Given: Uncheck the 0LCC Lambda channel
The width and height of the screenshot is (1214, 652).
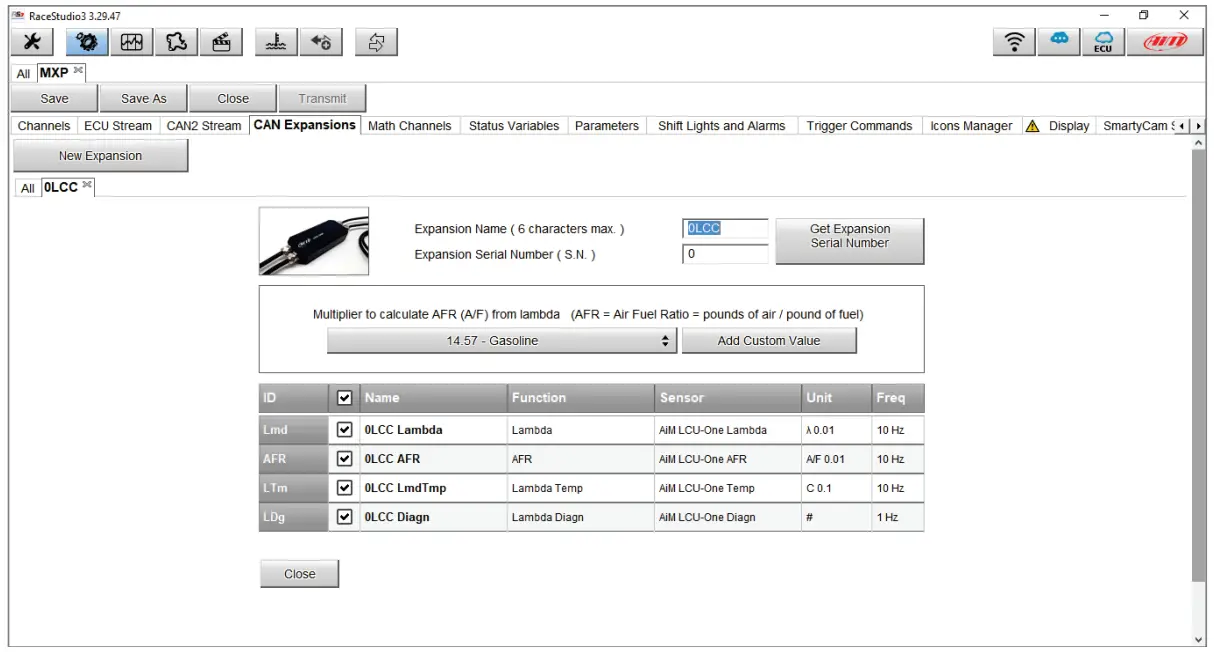Looking at the screenshot, I should (x=343, y=429).
